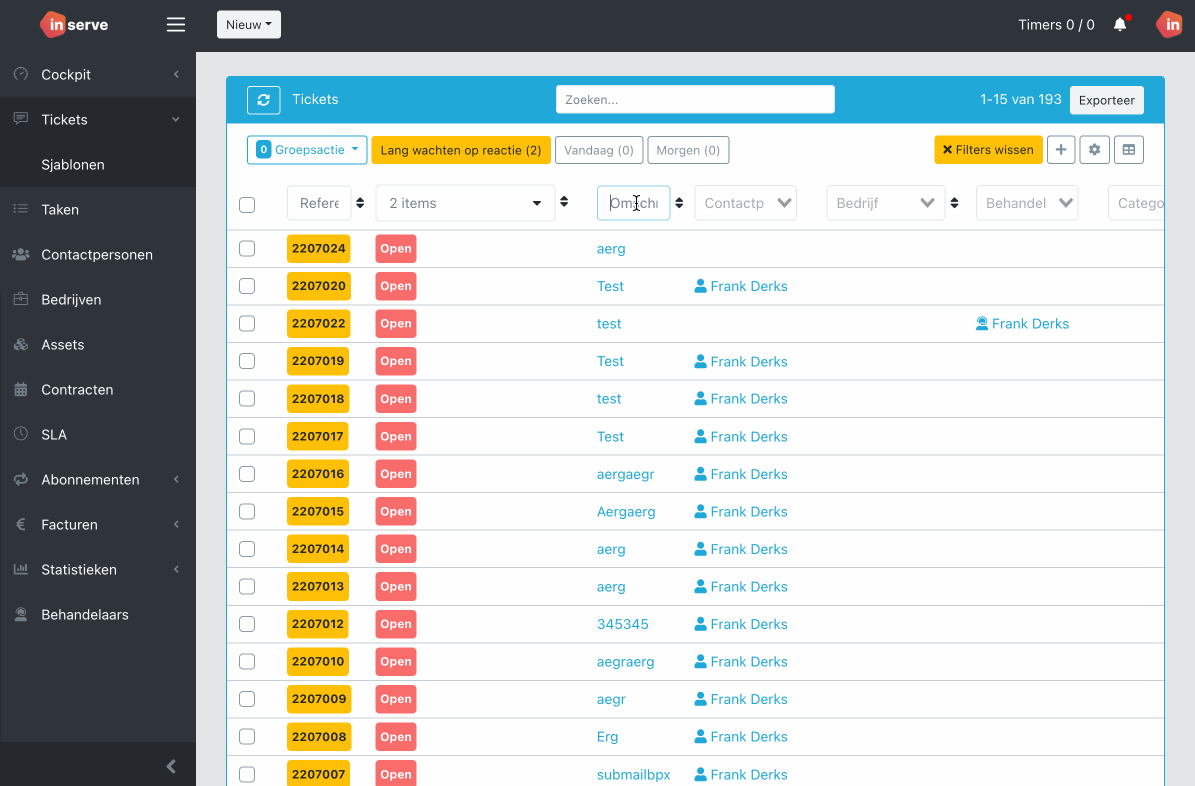This screenshot has height=786, width=1195.
Task: Click the Exporteer button
Action: point(1107,100)
